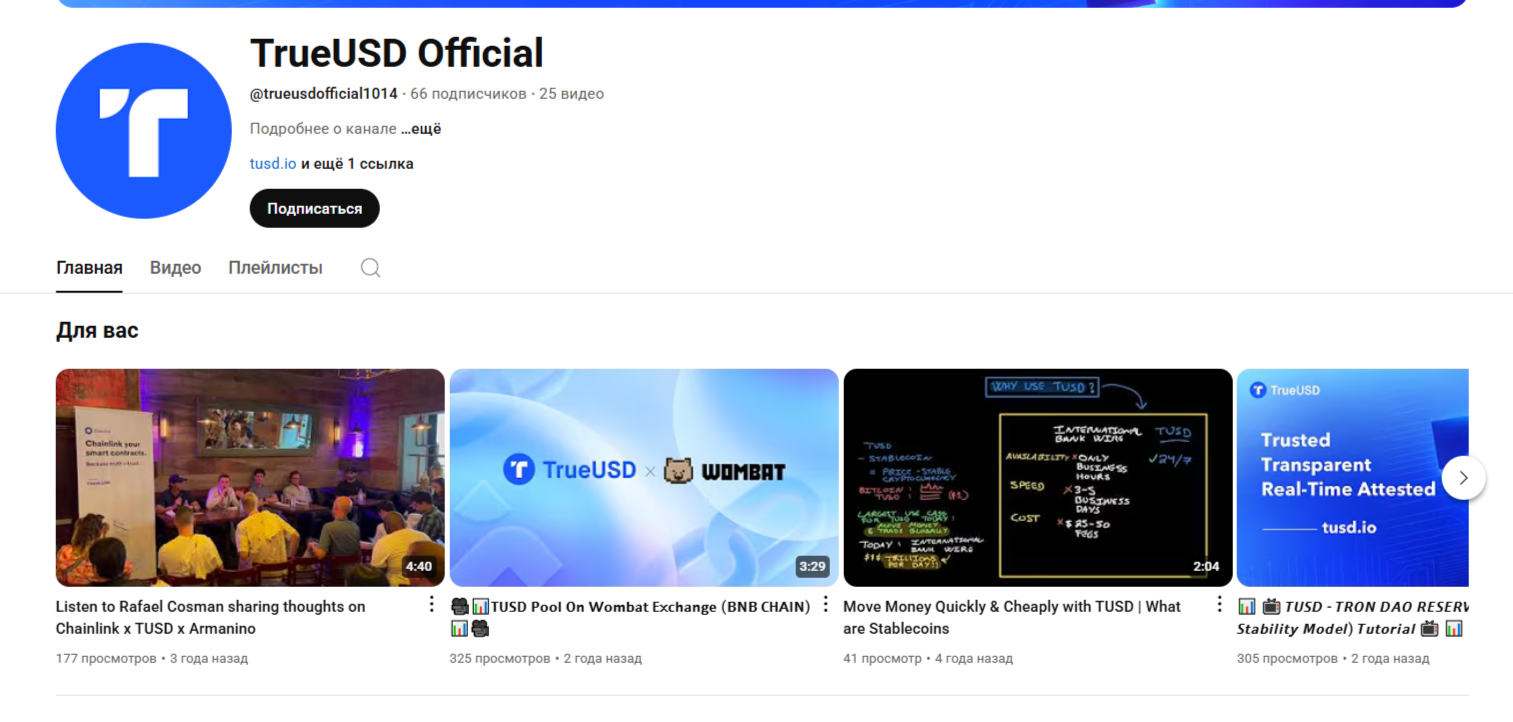Viewport: 1513px width, 722px height.
Task: Open the "Why use TUSD" blackboard thumbnail
Action: [1038, 477]
